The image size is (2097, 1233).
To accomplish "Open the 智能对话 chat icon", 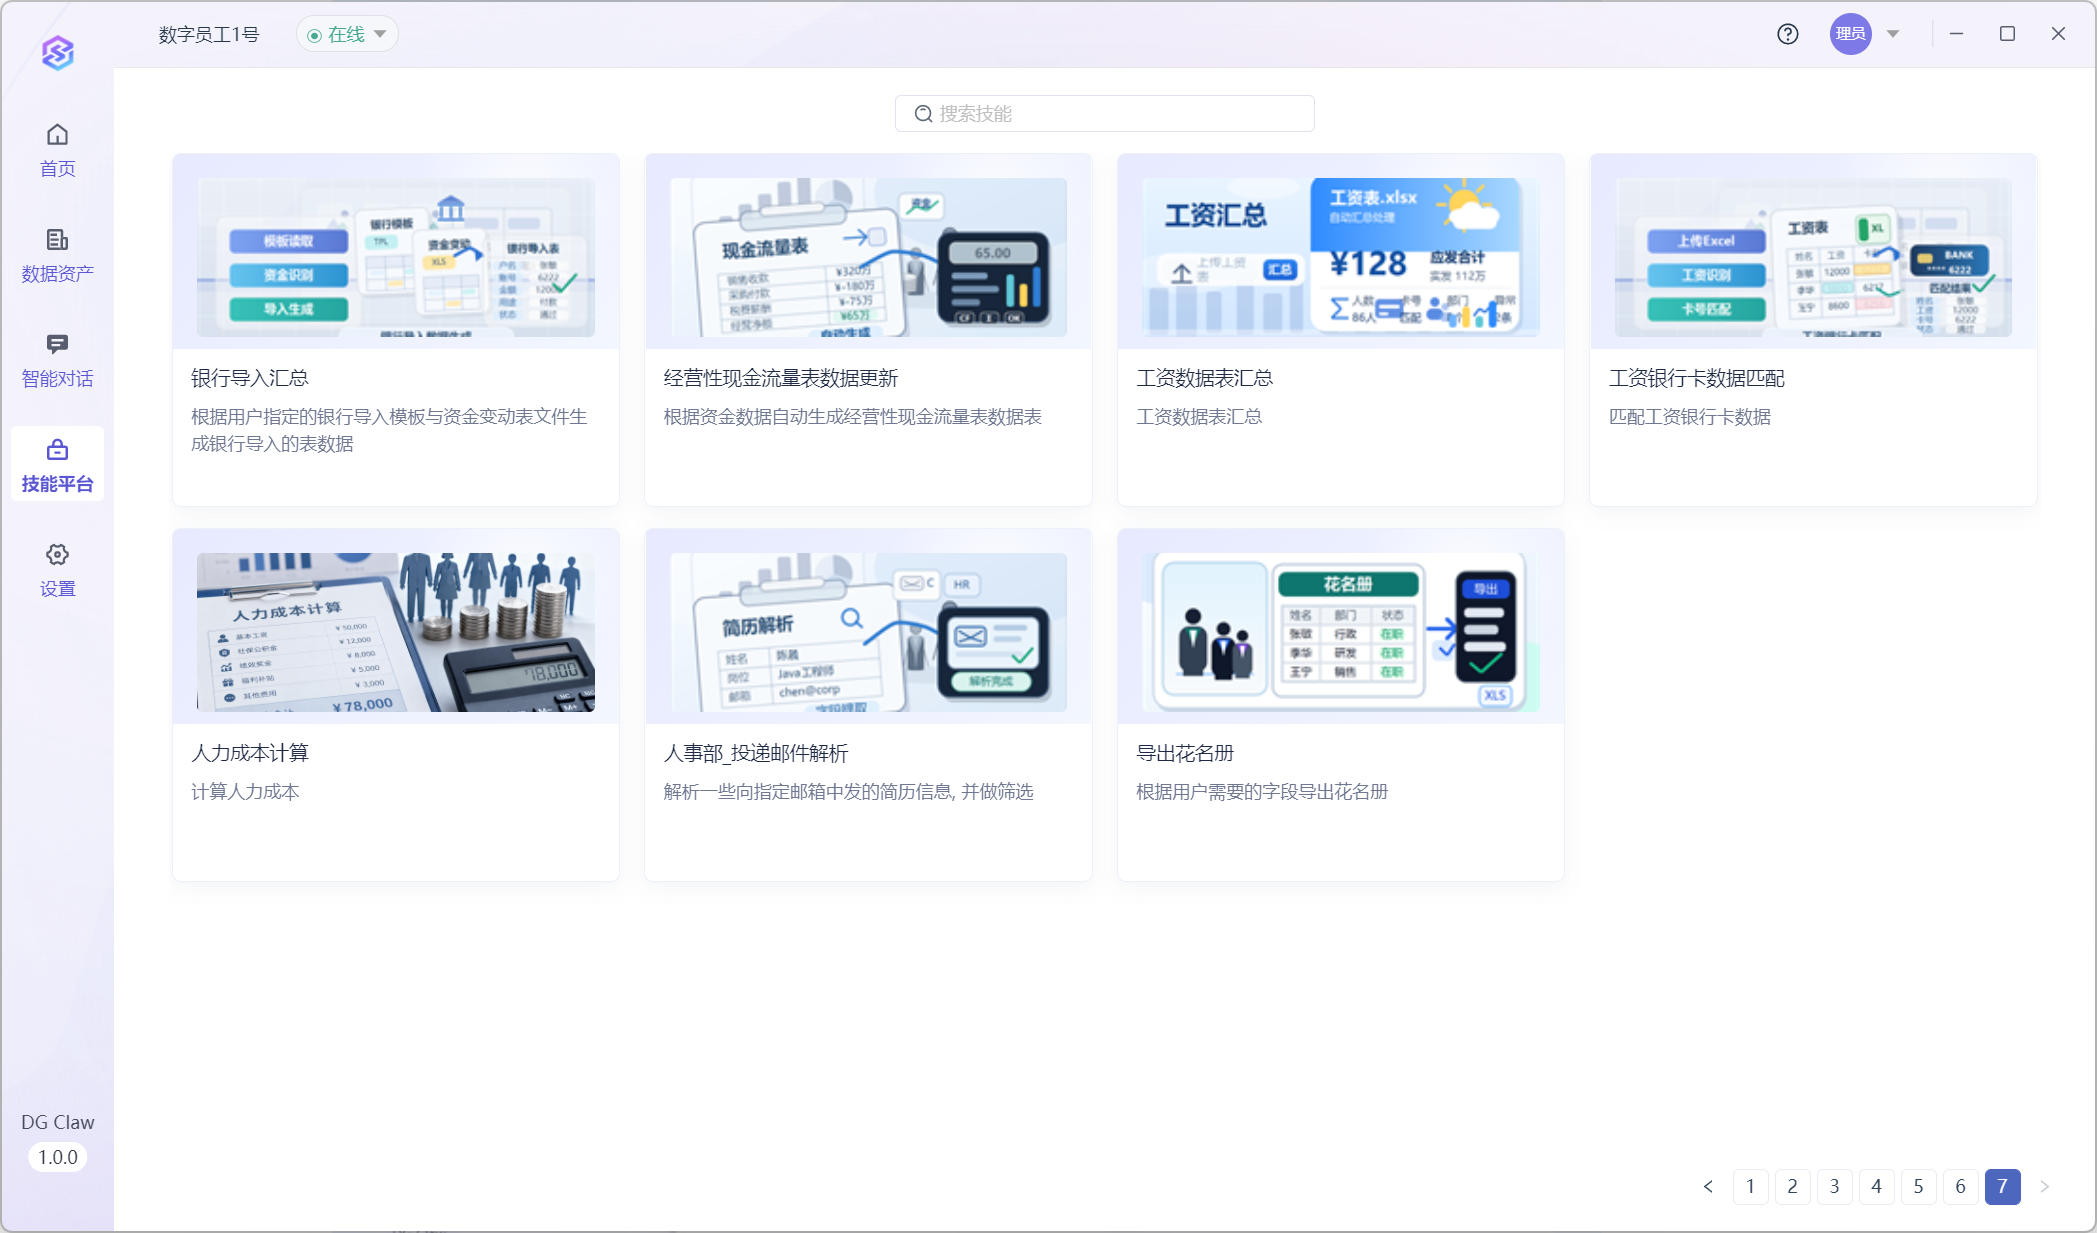I will [x=57, y=345].
